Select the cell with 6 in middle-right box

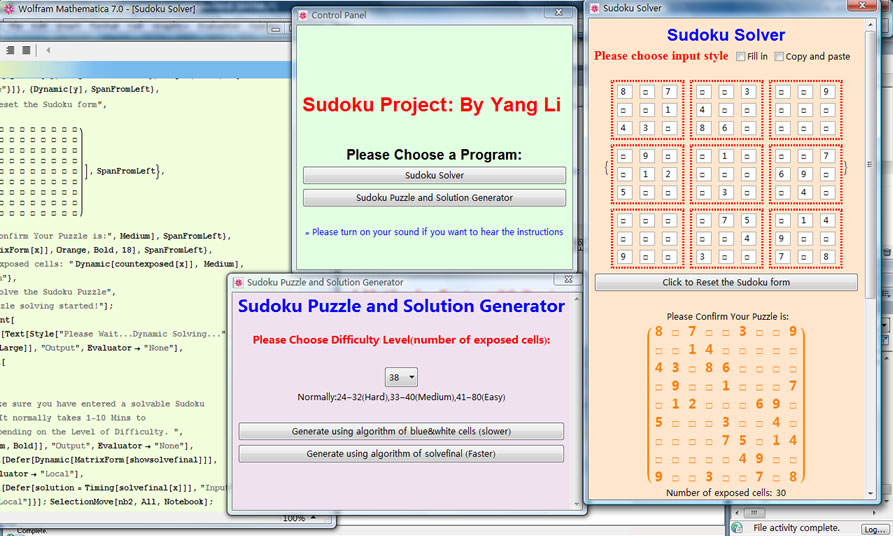click(781, 174)
